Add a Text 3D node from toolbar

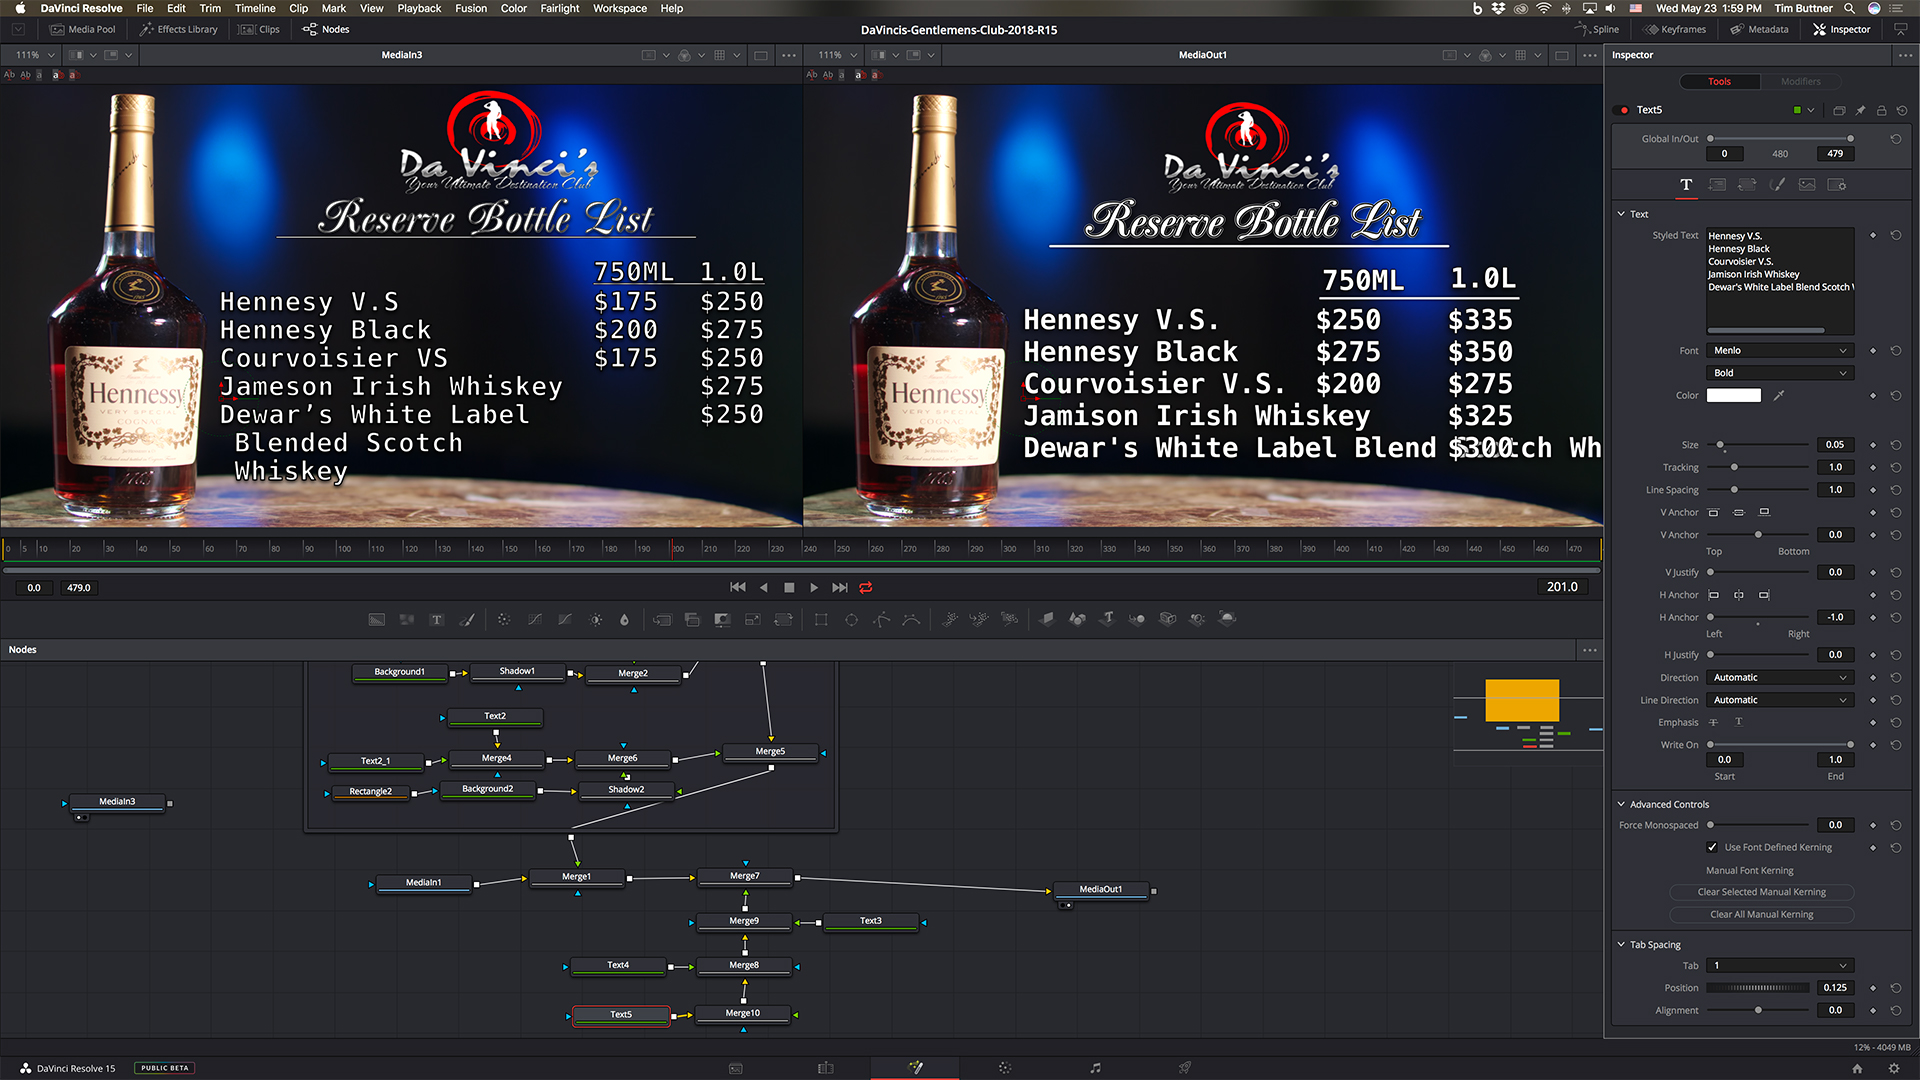pyautogui.click(x=1107, y=620)
